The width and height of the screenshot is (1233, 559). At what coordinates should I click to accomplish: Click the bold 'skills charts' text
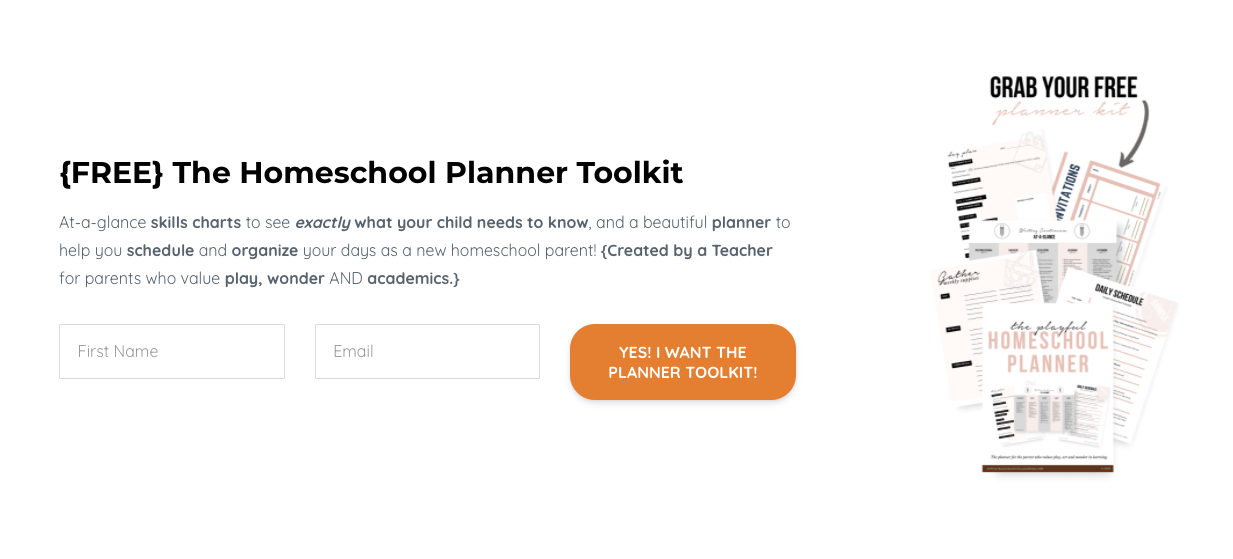(196, 222)
